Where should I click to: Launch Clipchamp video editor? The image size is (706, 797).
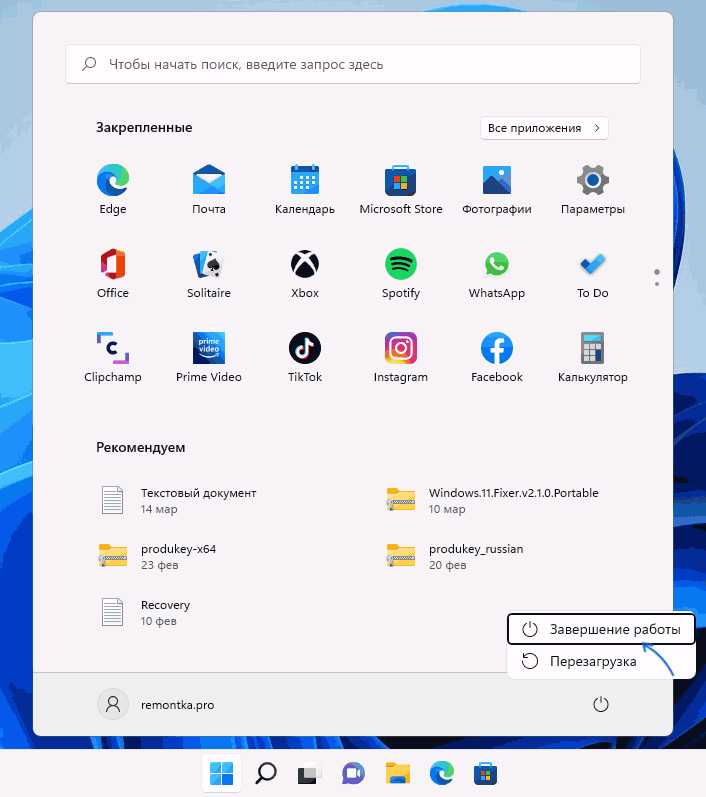pyautogui.click(x=113, y=357)
